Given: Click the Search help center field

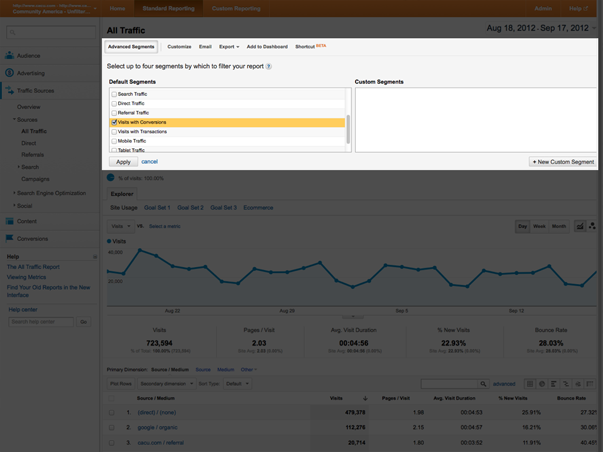Looking at the screenshot, I should coord(41,322).
